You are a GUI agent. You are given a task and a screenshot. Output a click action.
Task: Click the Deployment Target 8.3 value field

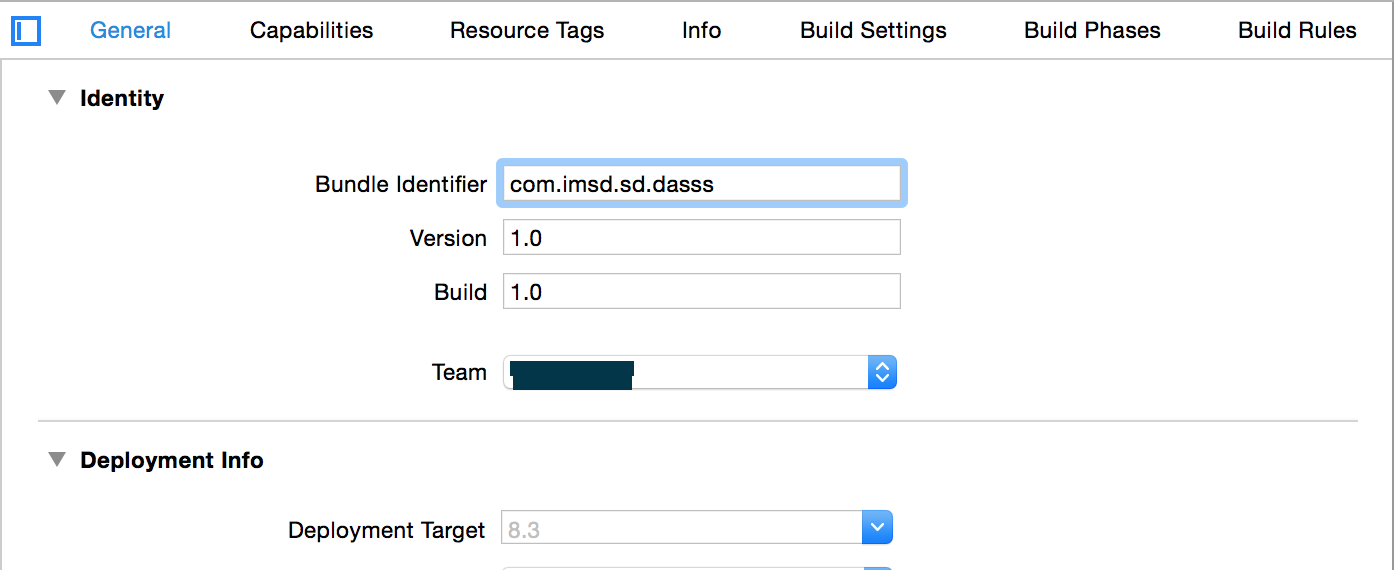pos(681,529)
